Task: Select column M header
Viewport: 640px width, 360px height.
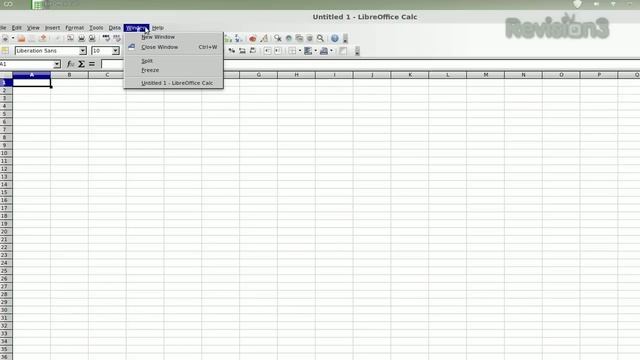Action: click(485, 75)
